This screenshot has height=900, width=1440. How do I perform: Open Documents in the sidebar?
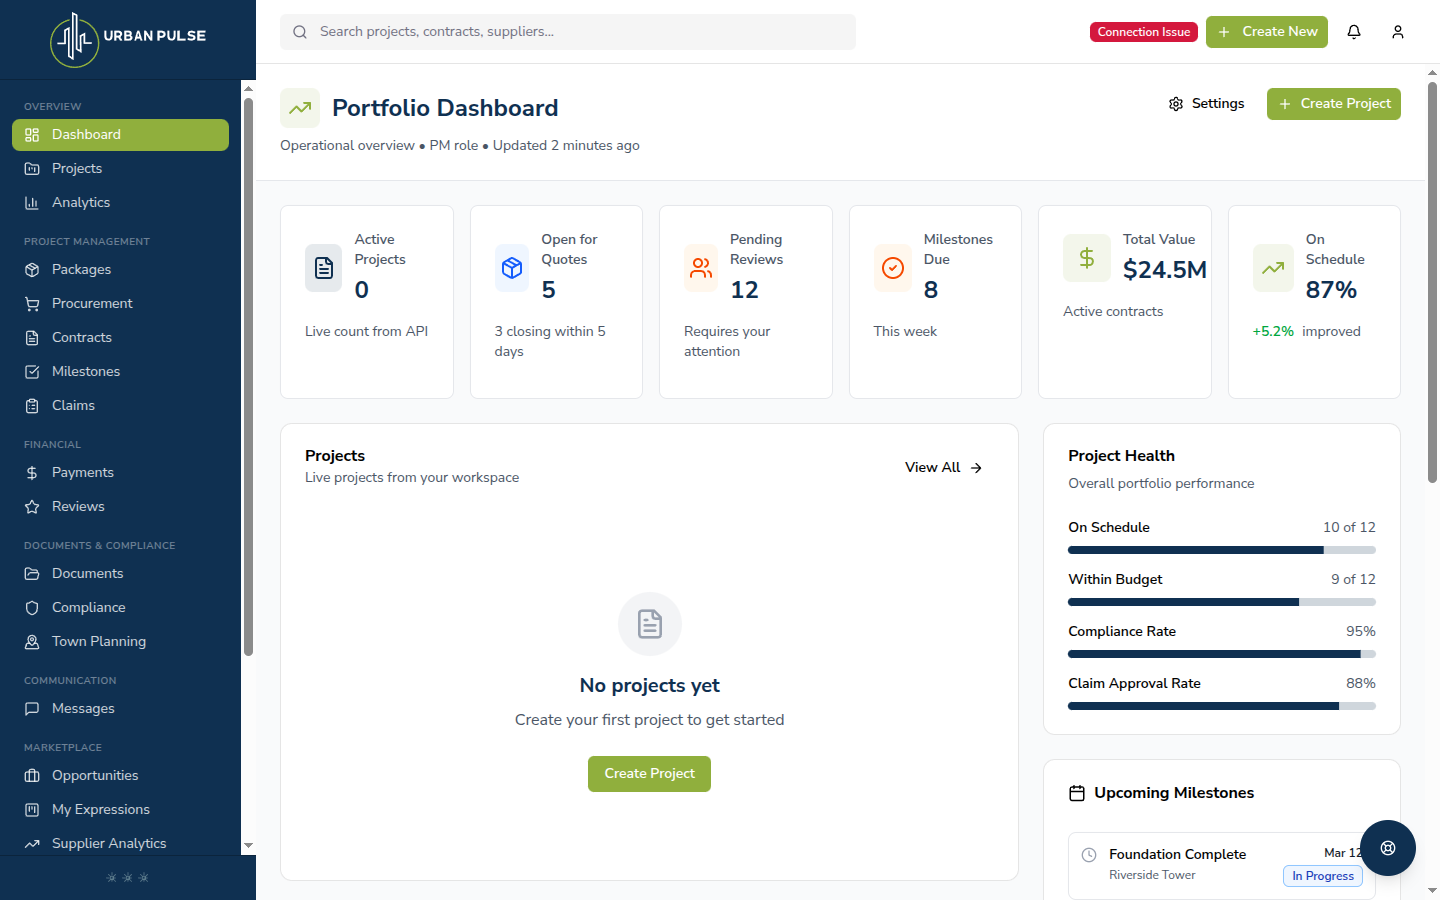point(120,574)
